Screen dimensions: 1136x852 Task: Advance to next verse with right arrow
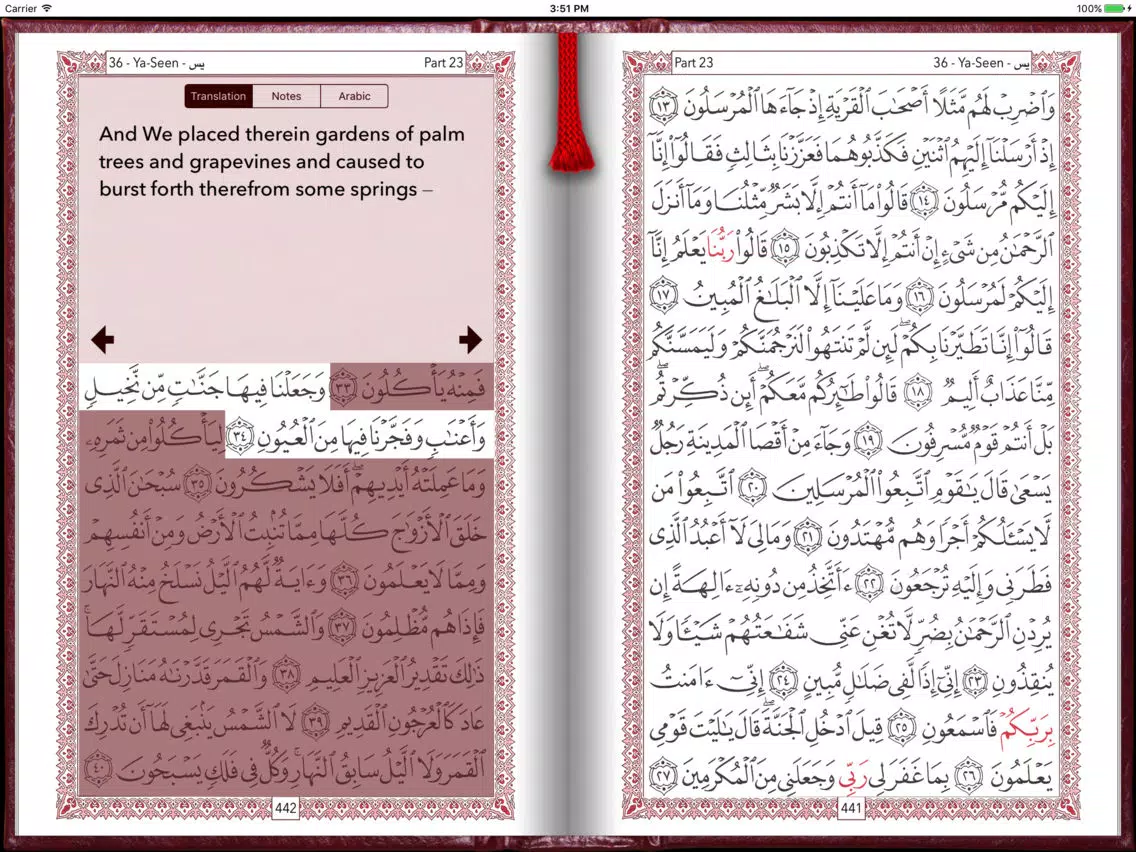click(470, 339)
